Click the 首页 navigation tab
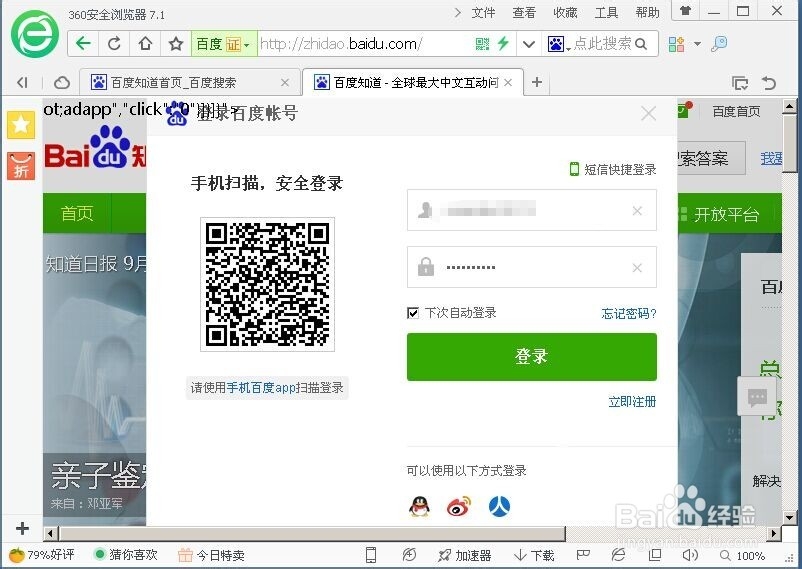Viewport: 802px width, 569px height. 77,213
